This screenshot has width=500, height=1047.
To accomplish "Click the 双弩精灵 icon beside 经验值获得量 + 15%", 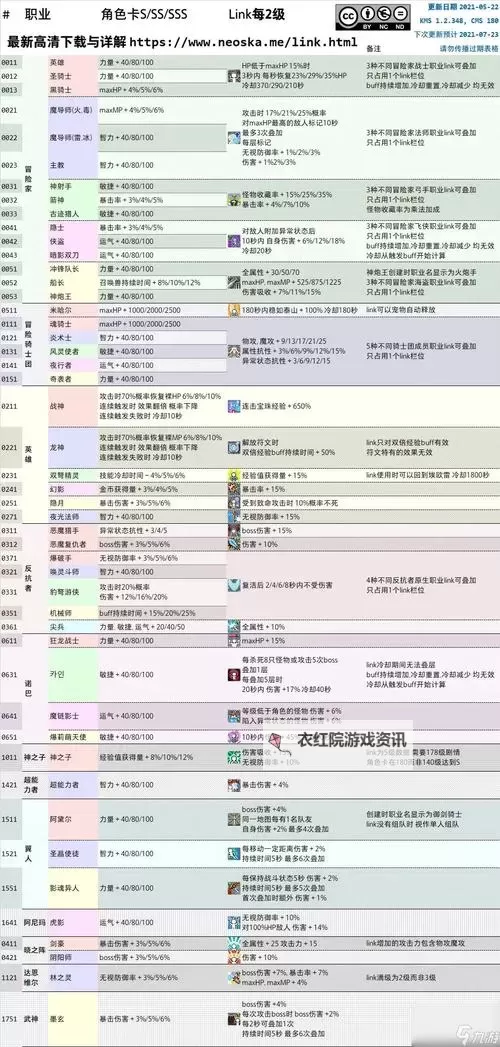I will 234,475.
